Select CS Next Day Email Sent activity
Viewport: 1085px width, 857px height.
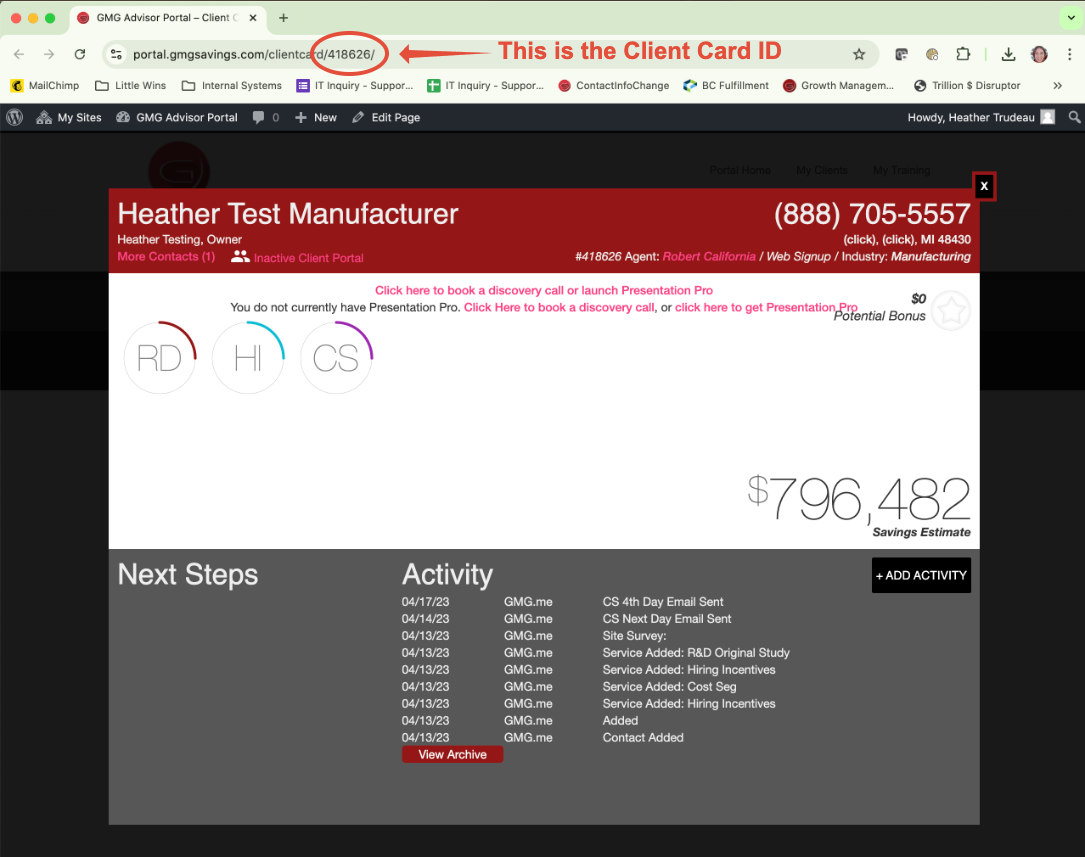click(x=666, y=619)
